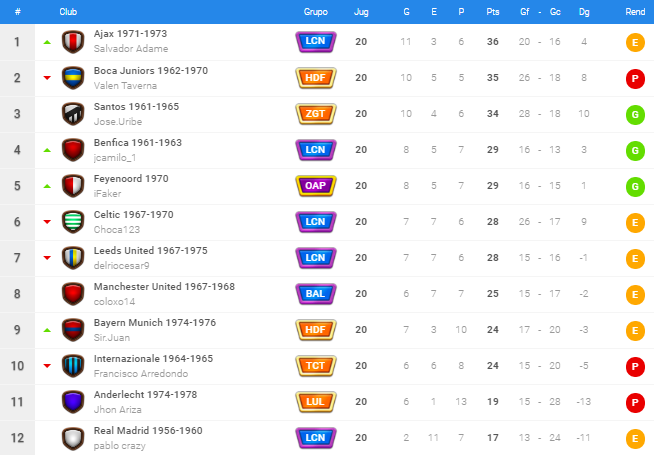Open manager Valen Taverna's profile

point(125,85)
